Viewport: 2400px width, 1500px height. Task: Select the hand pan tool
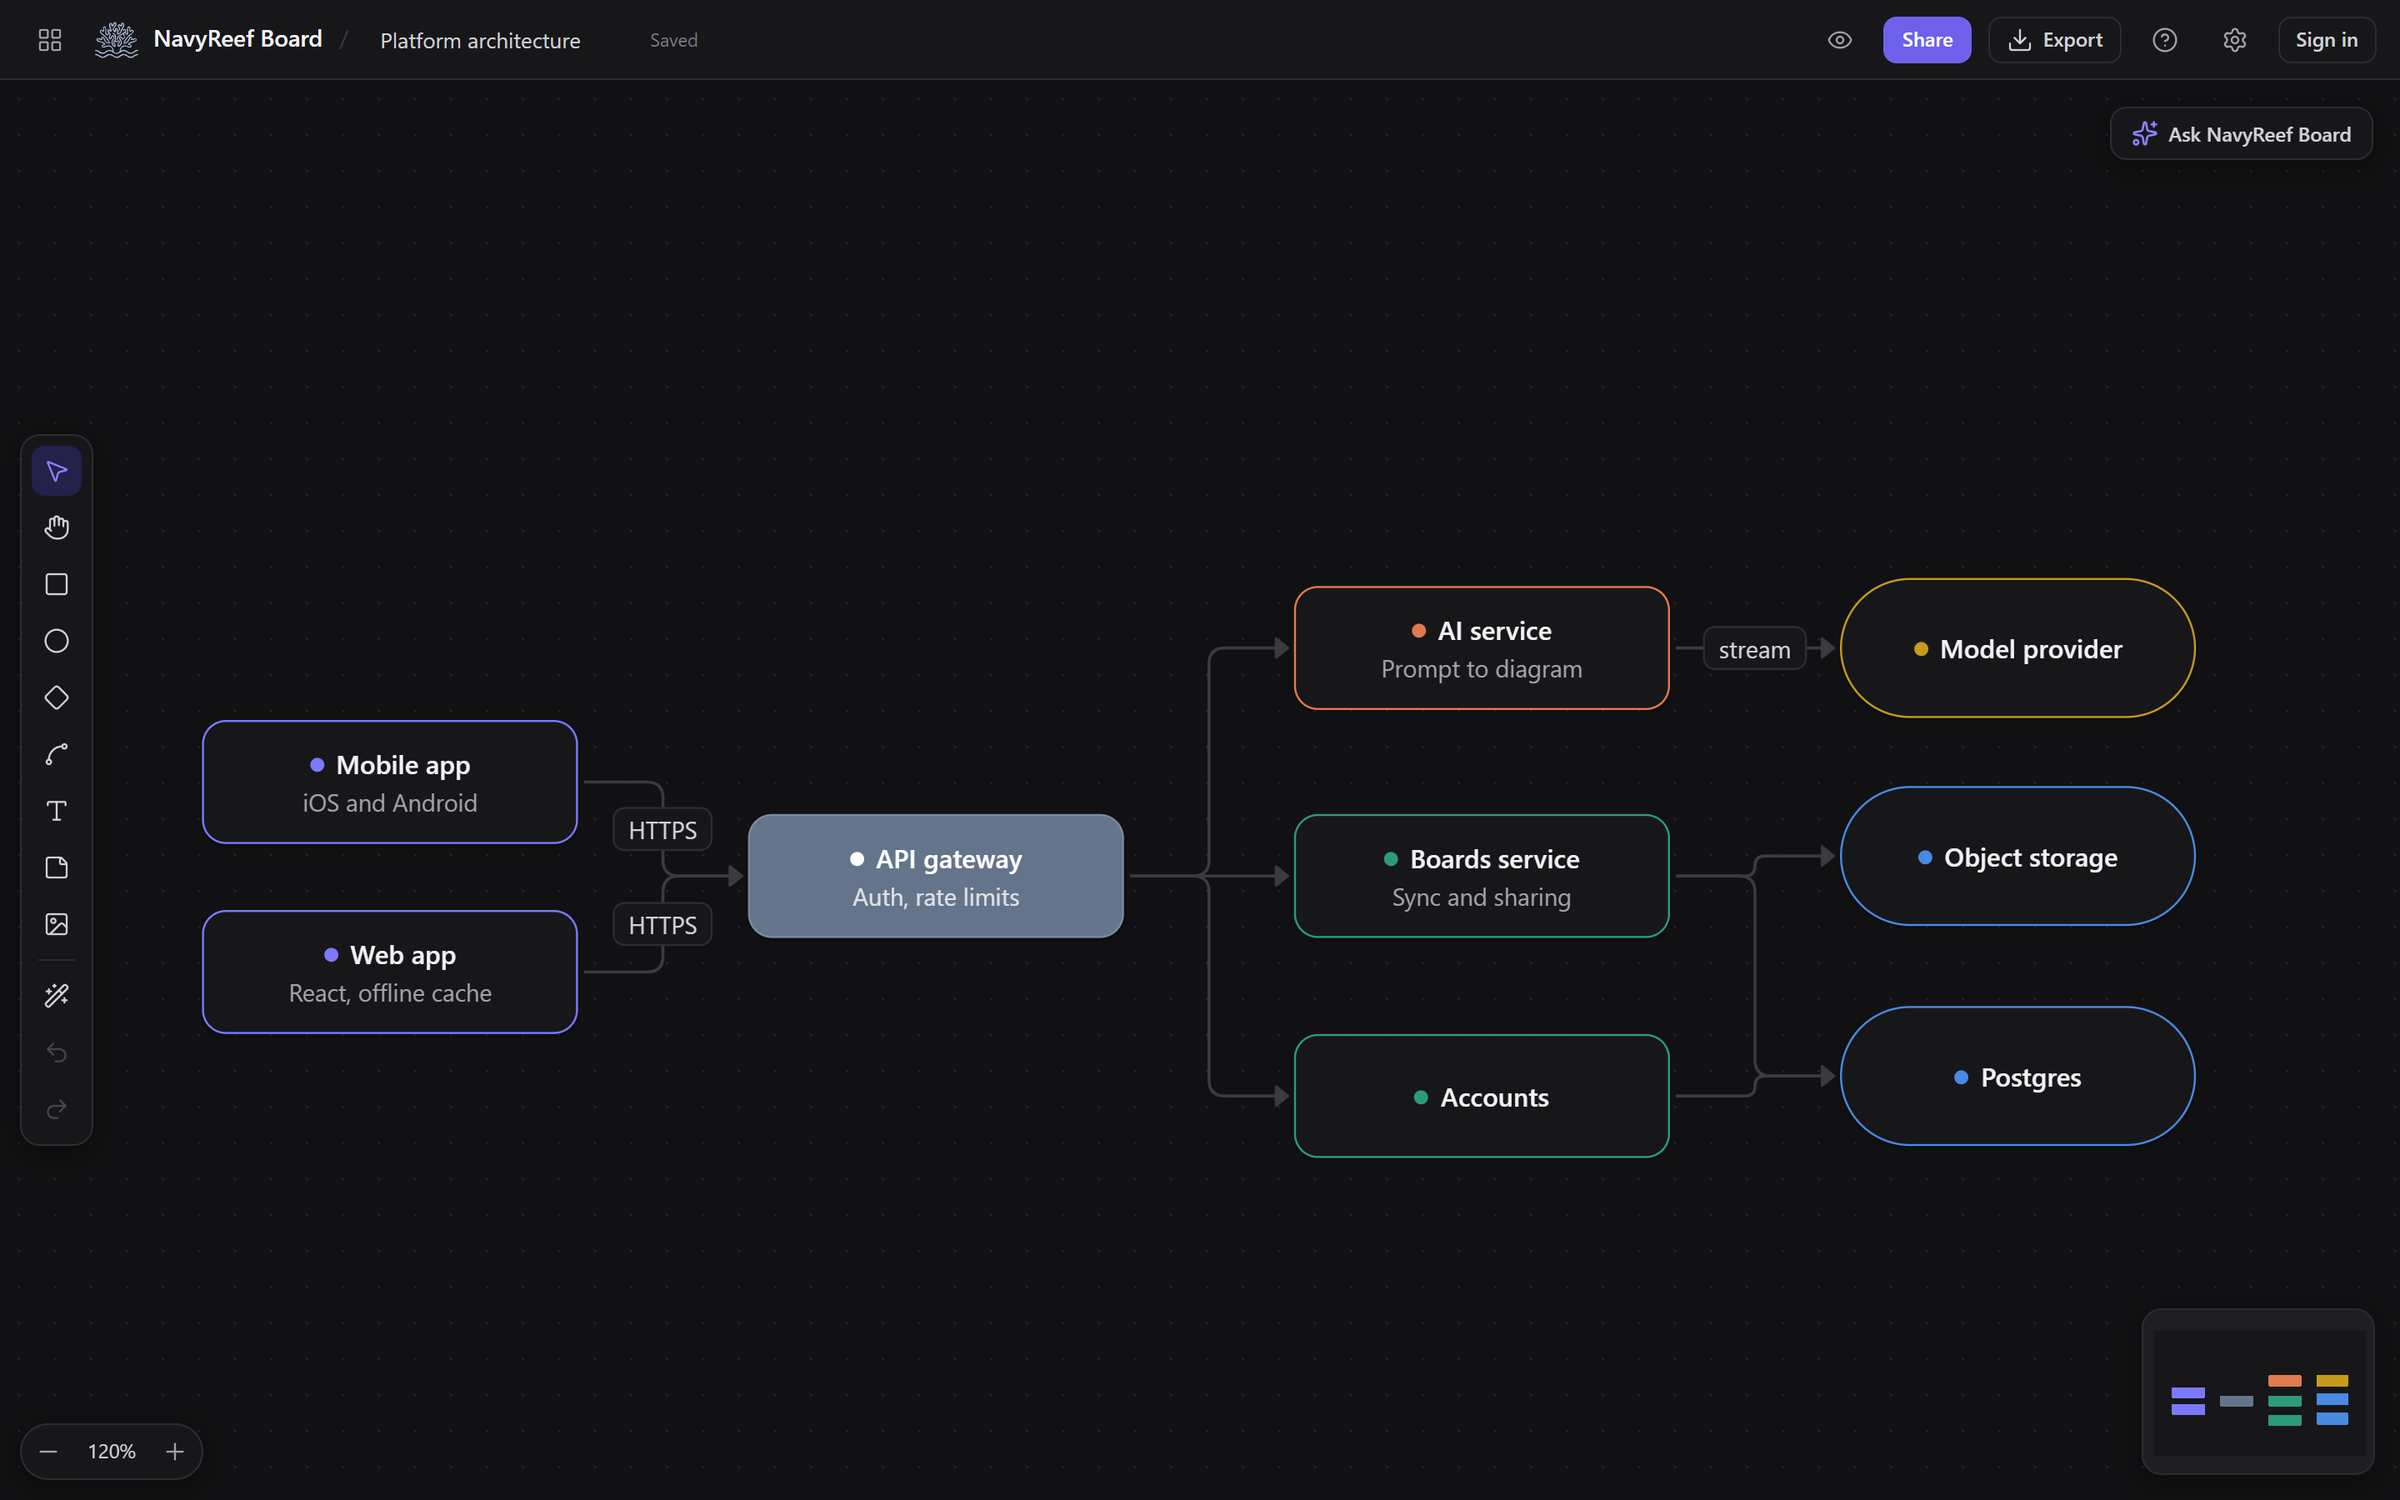click(x=57, y=528)
